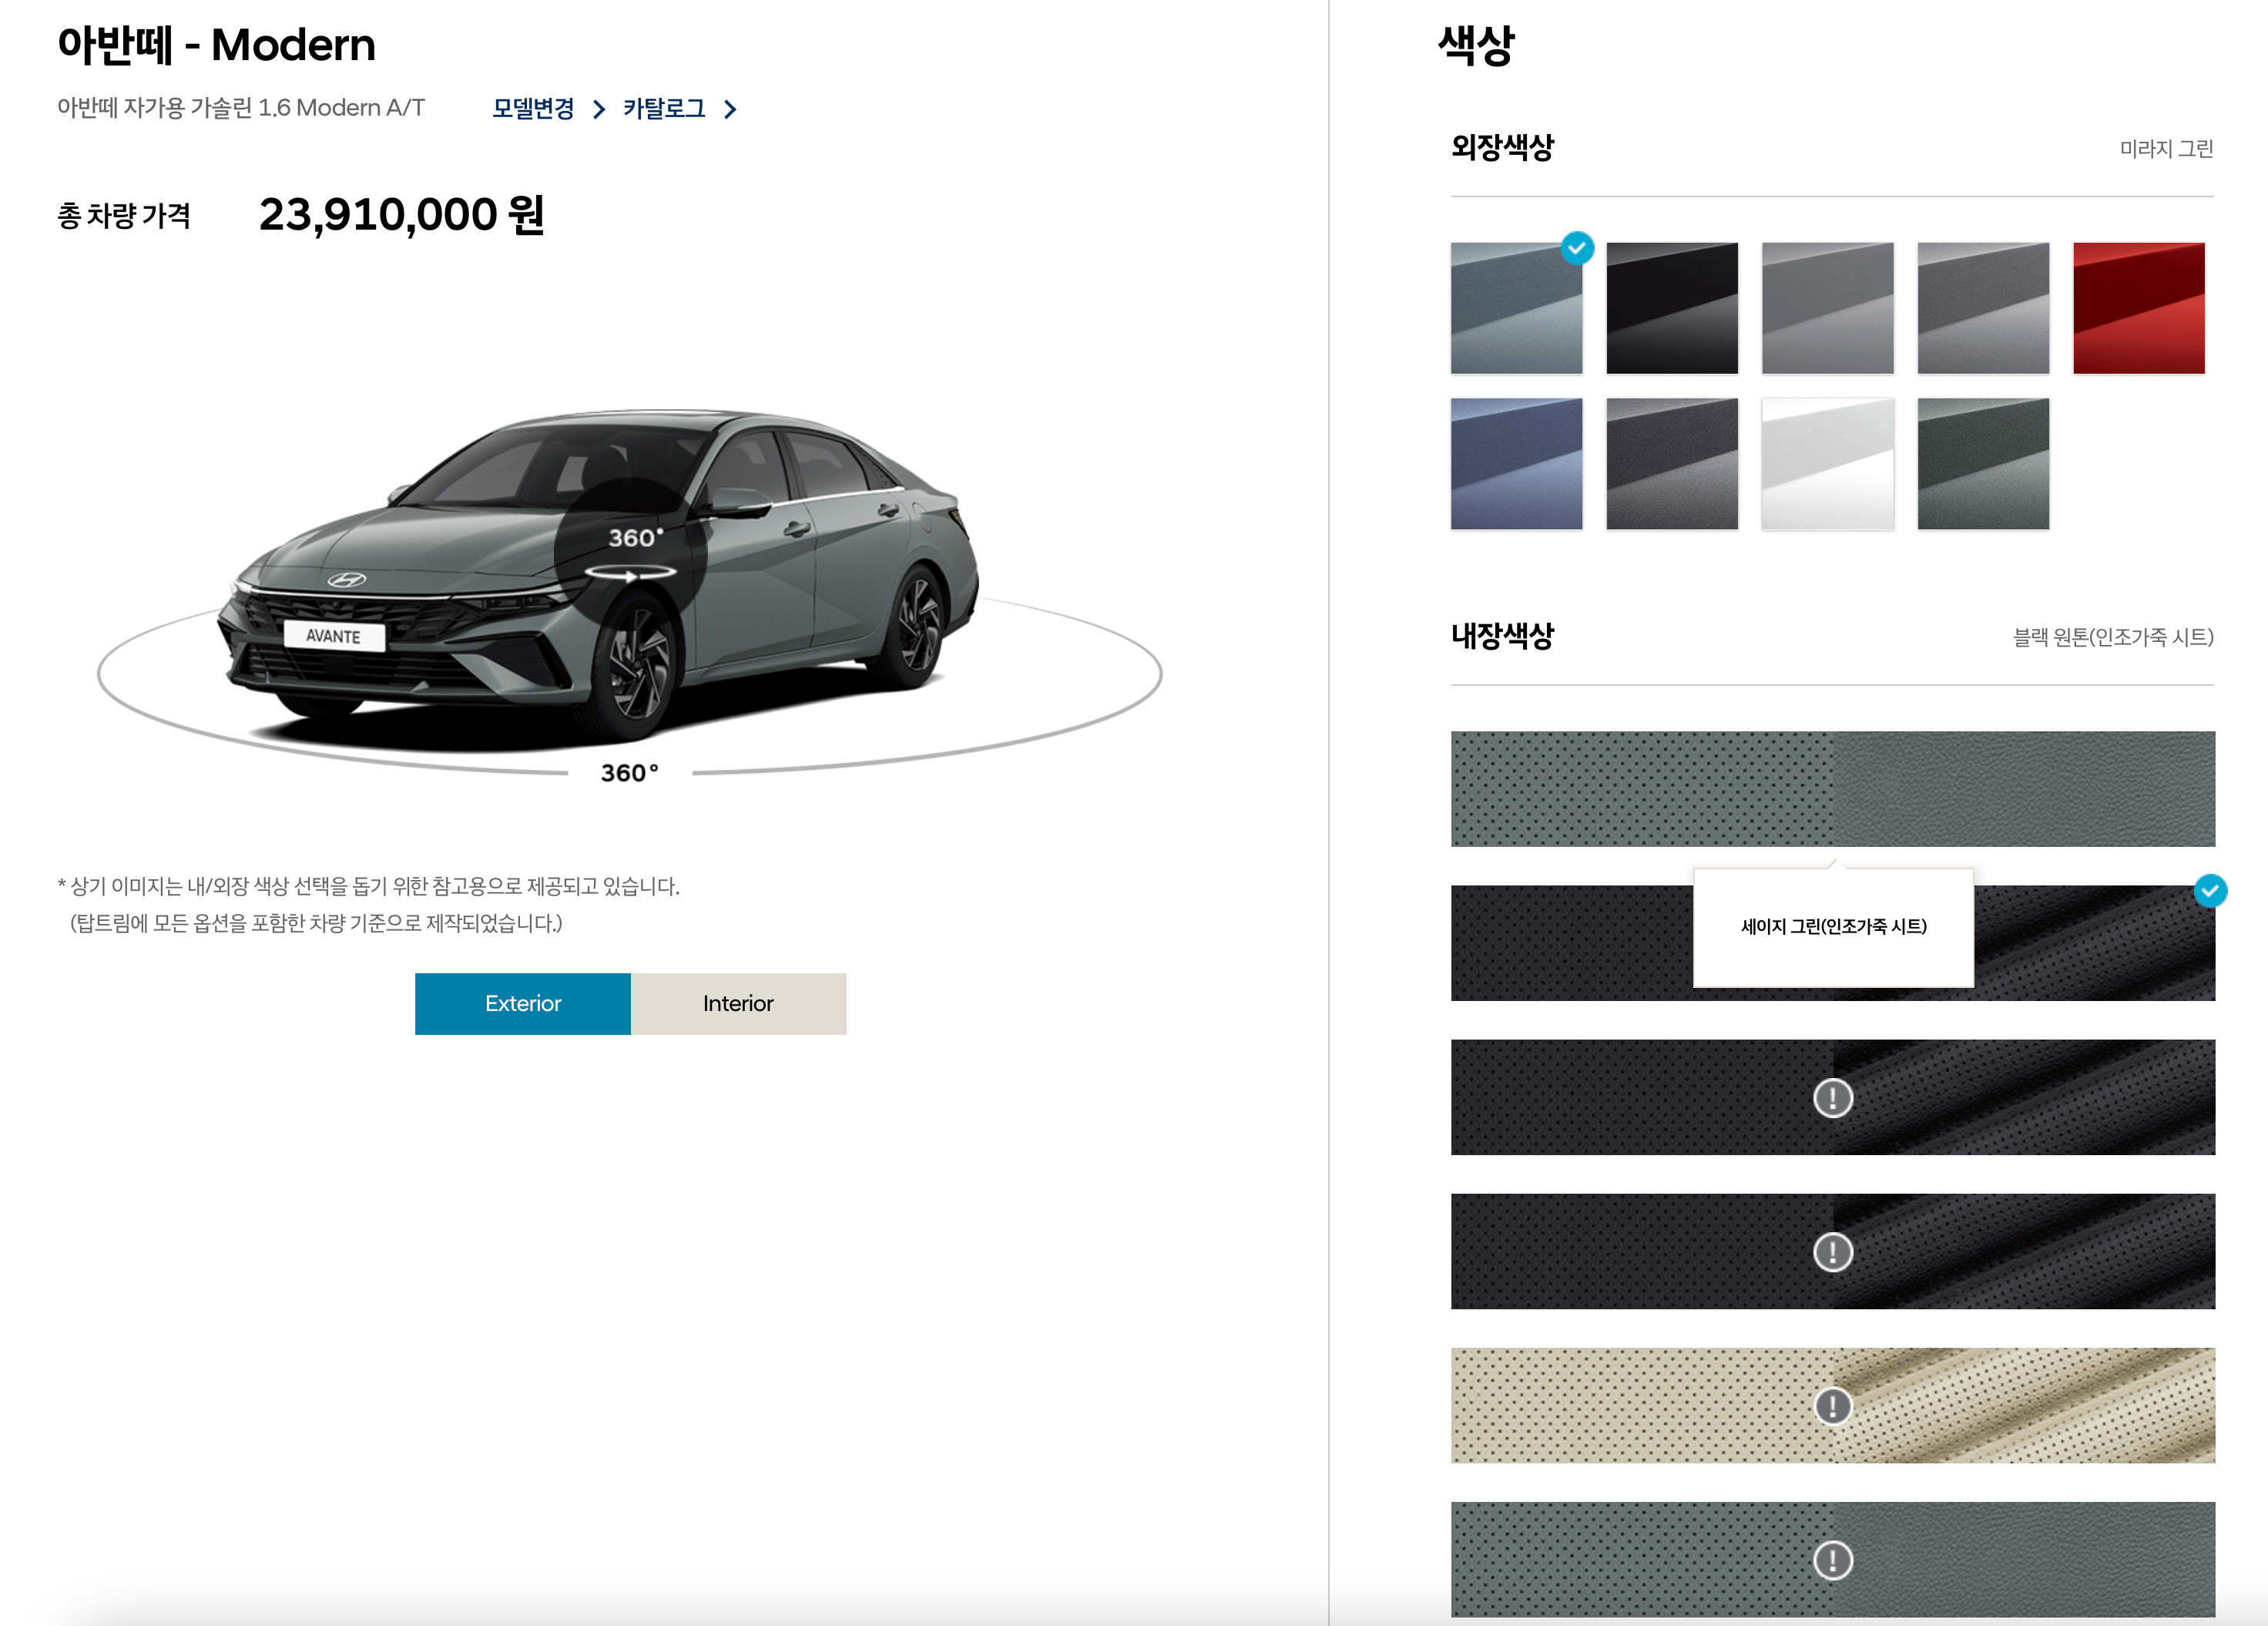The width and height of the screenshot is (2268, 1626).
Task: Click warning icon on fourth black interior
Action: click(1832, 1252)
